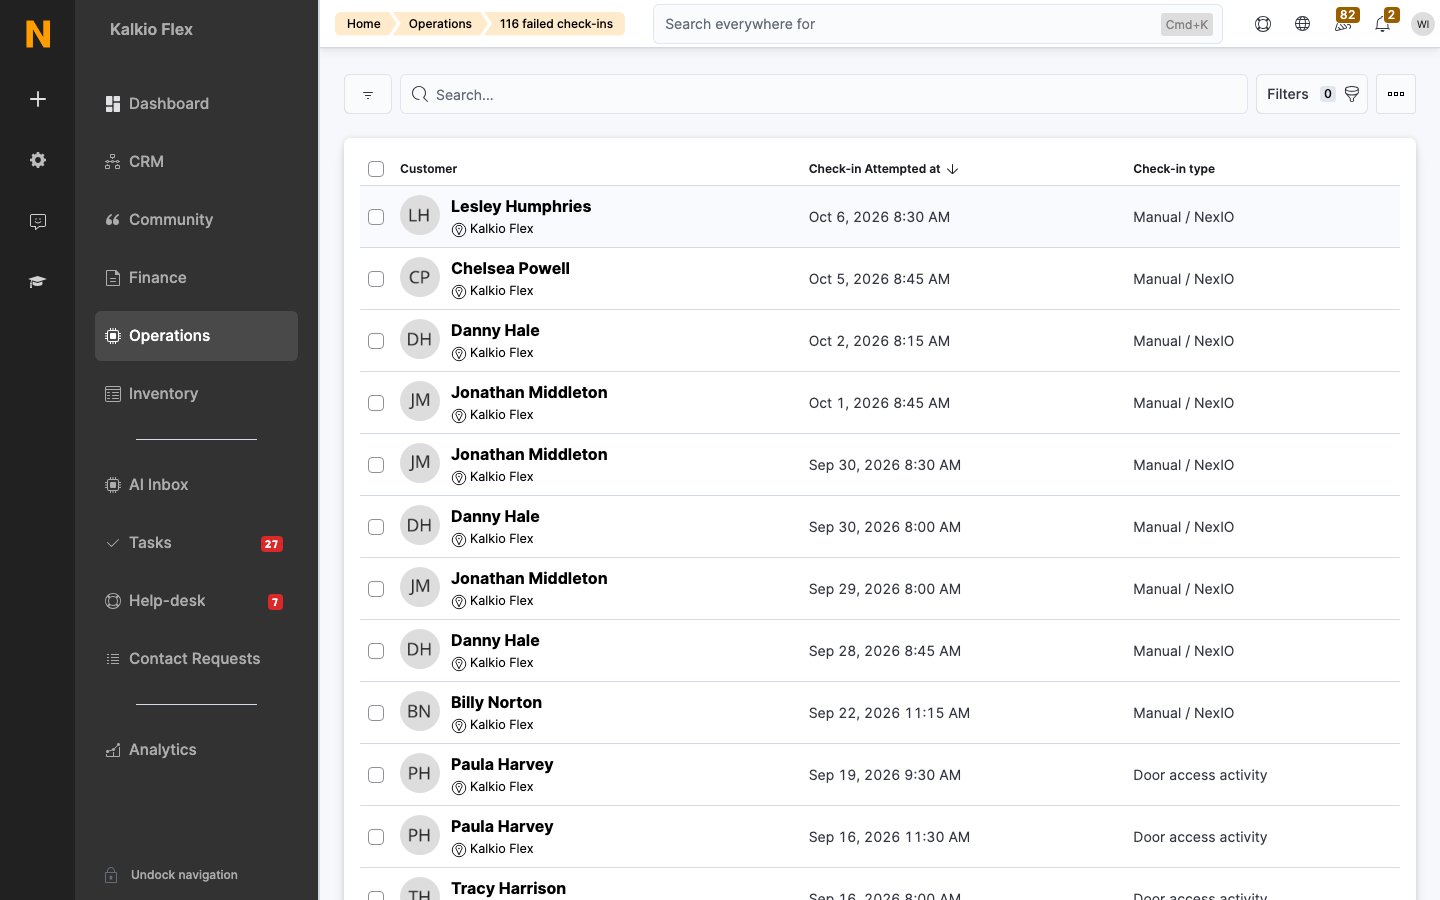The height and width of the screenshot is (900, 1440).
Task: Click the lock icon beside Undock navigation
Action: click(112, 875)
